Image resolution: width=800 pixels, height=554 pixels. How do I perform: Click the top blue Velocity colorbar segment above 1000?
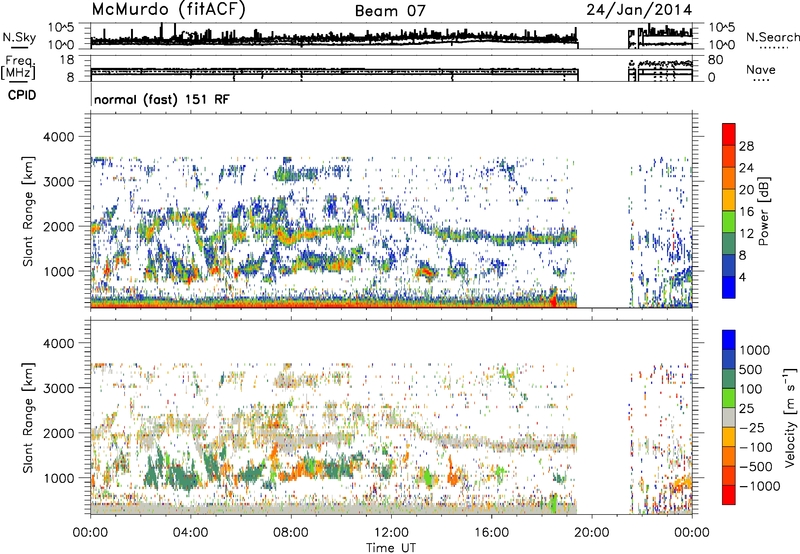pyautogui.click(x=729, y=340)
